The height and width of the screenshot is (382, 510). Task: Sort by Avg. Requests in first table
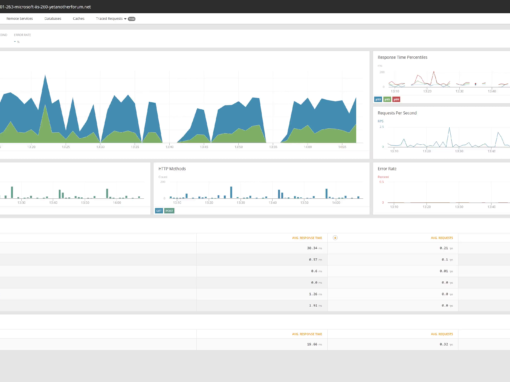point(442,238)
